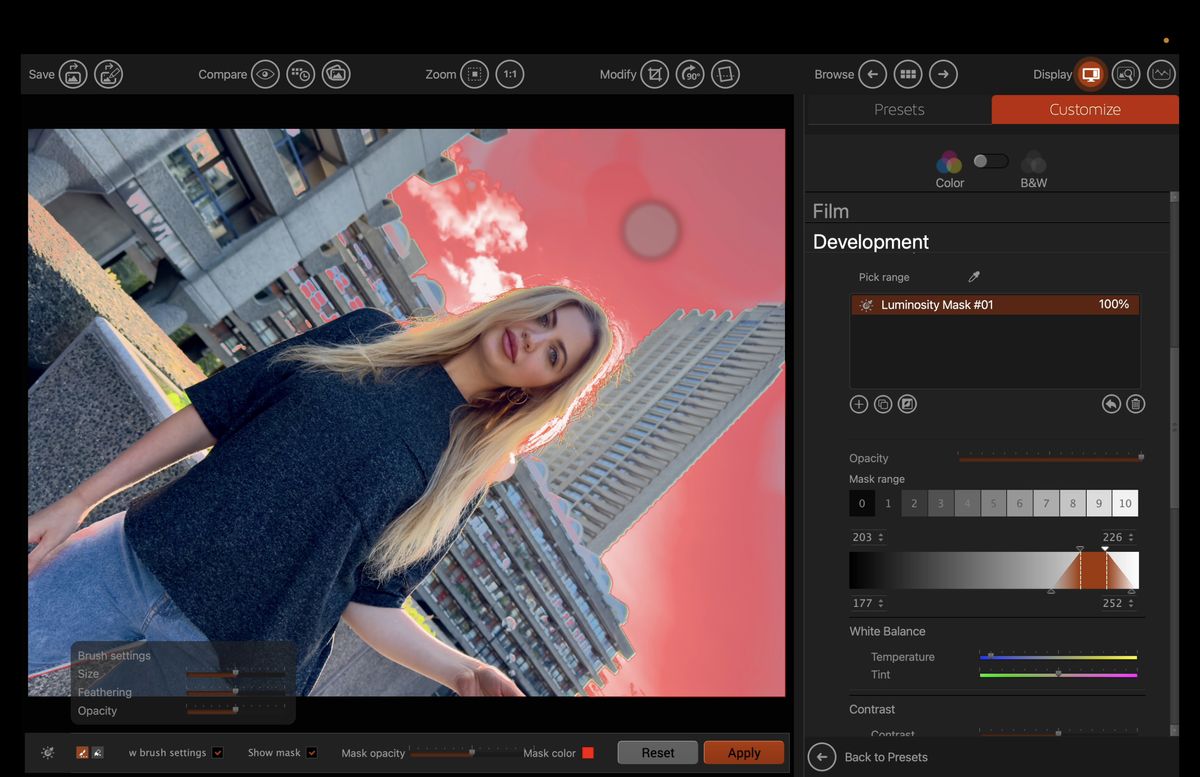Change the Mask color swatch
This screenshot has height=777, width=1200.
click(588, 752)
